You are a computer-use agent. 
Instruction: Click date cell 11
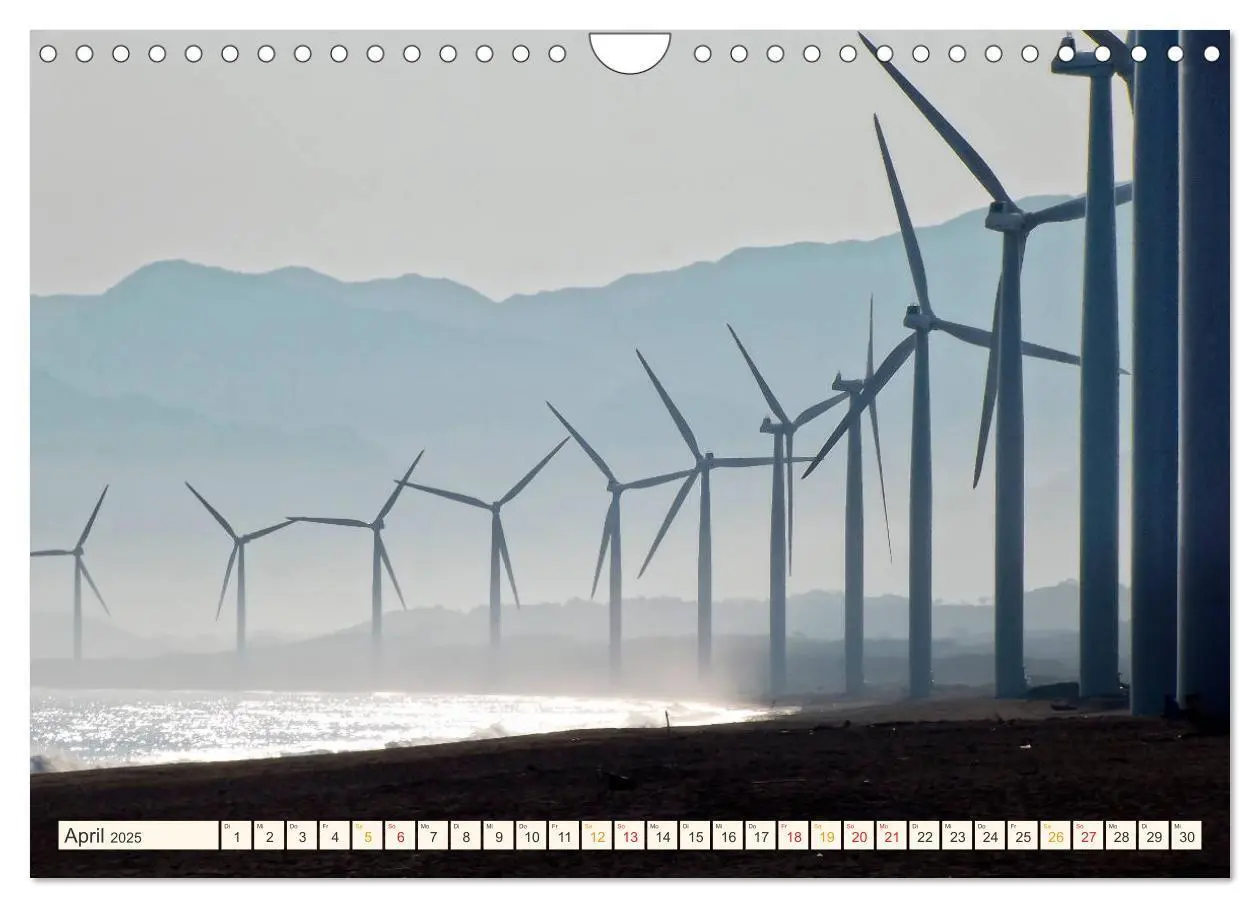564,836
